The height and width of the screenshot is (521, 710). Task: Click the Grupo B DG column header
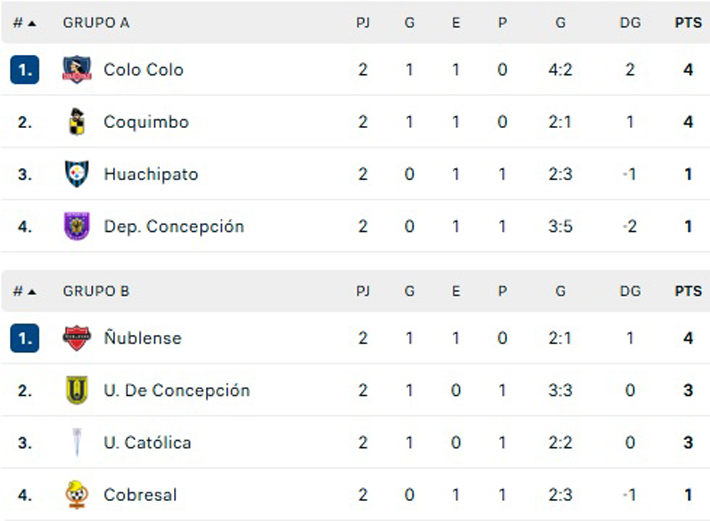(x=630, y=291)
